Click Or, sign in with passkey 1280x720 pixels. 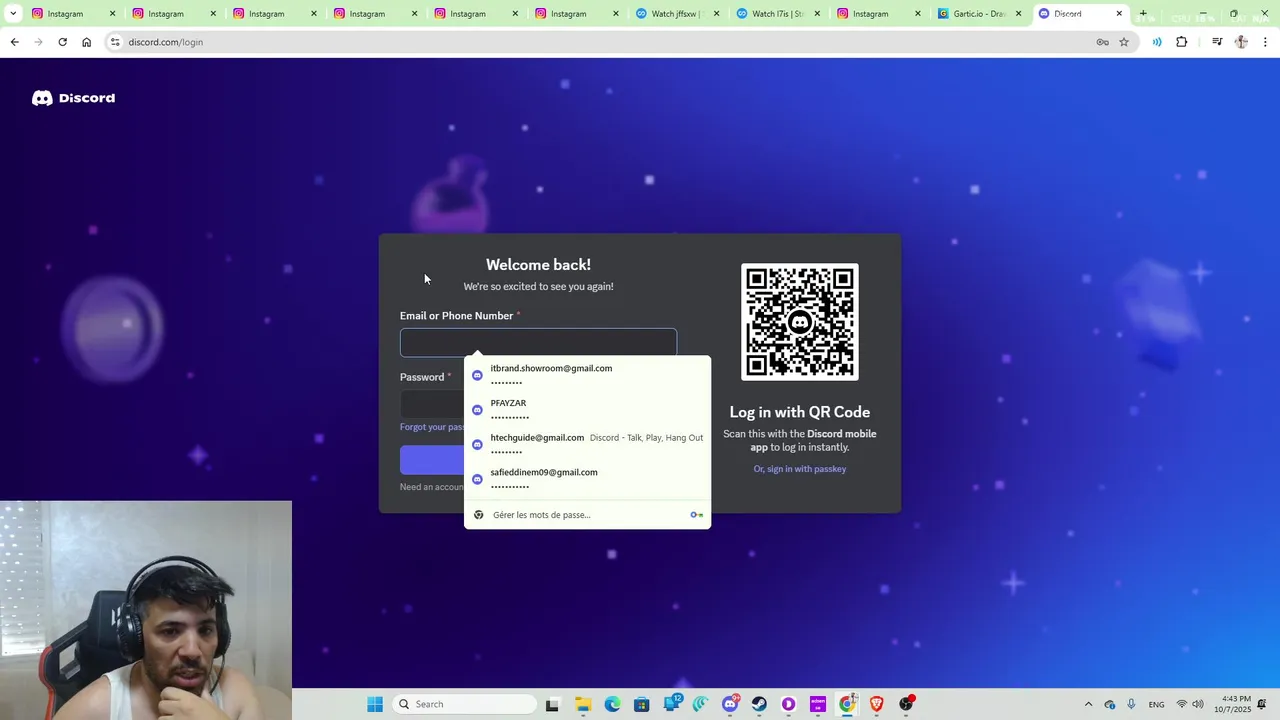click(800, 469)
